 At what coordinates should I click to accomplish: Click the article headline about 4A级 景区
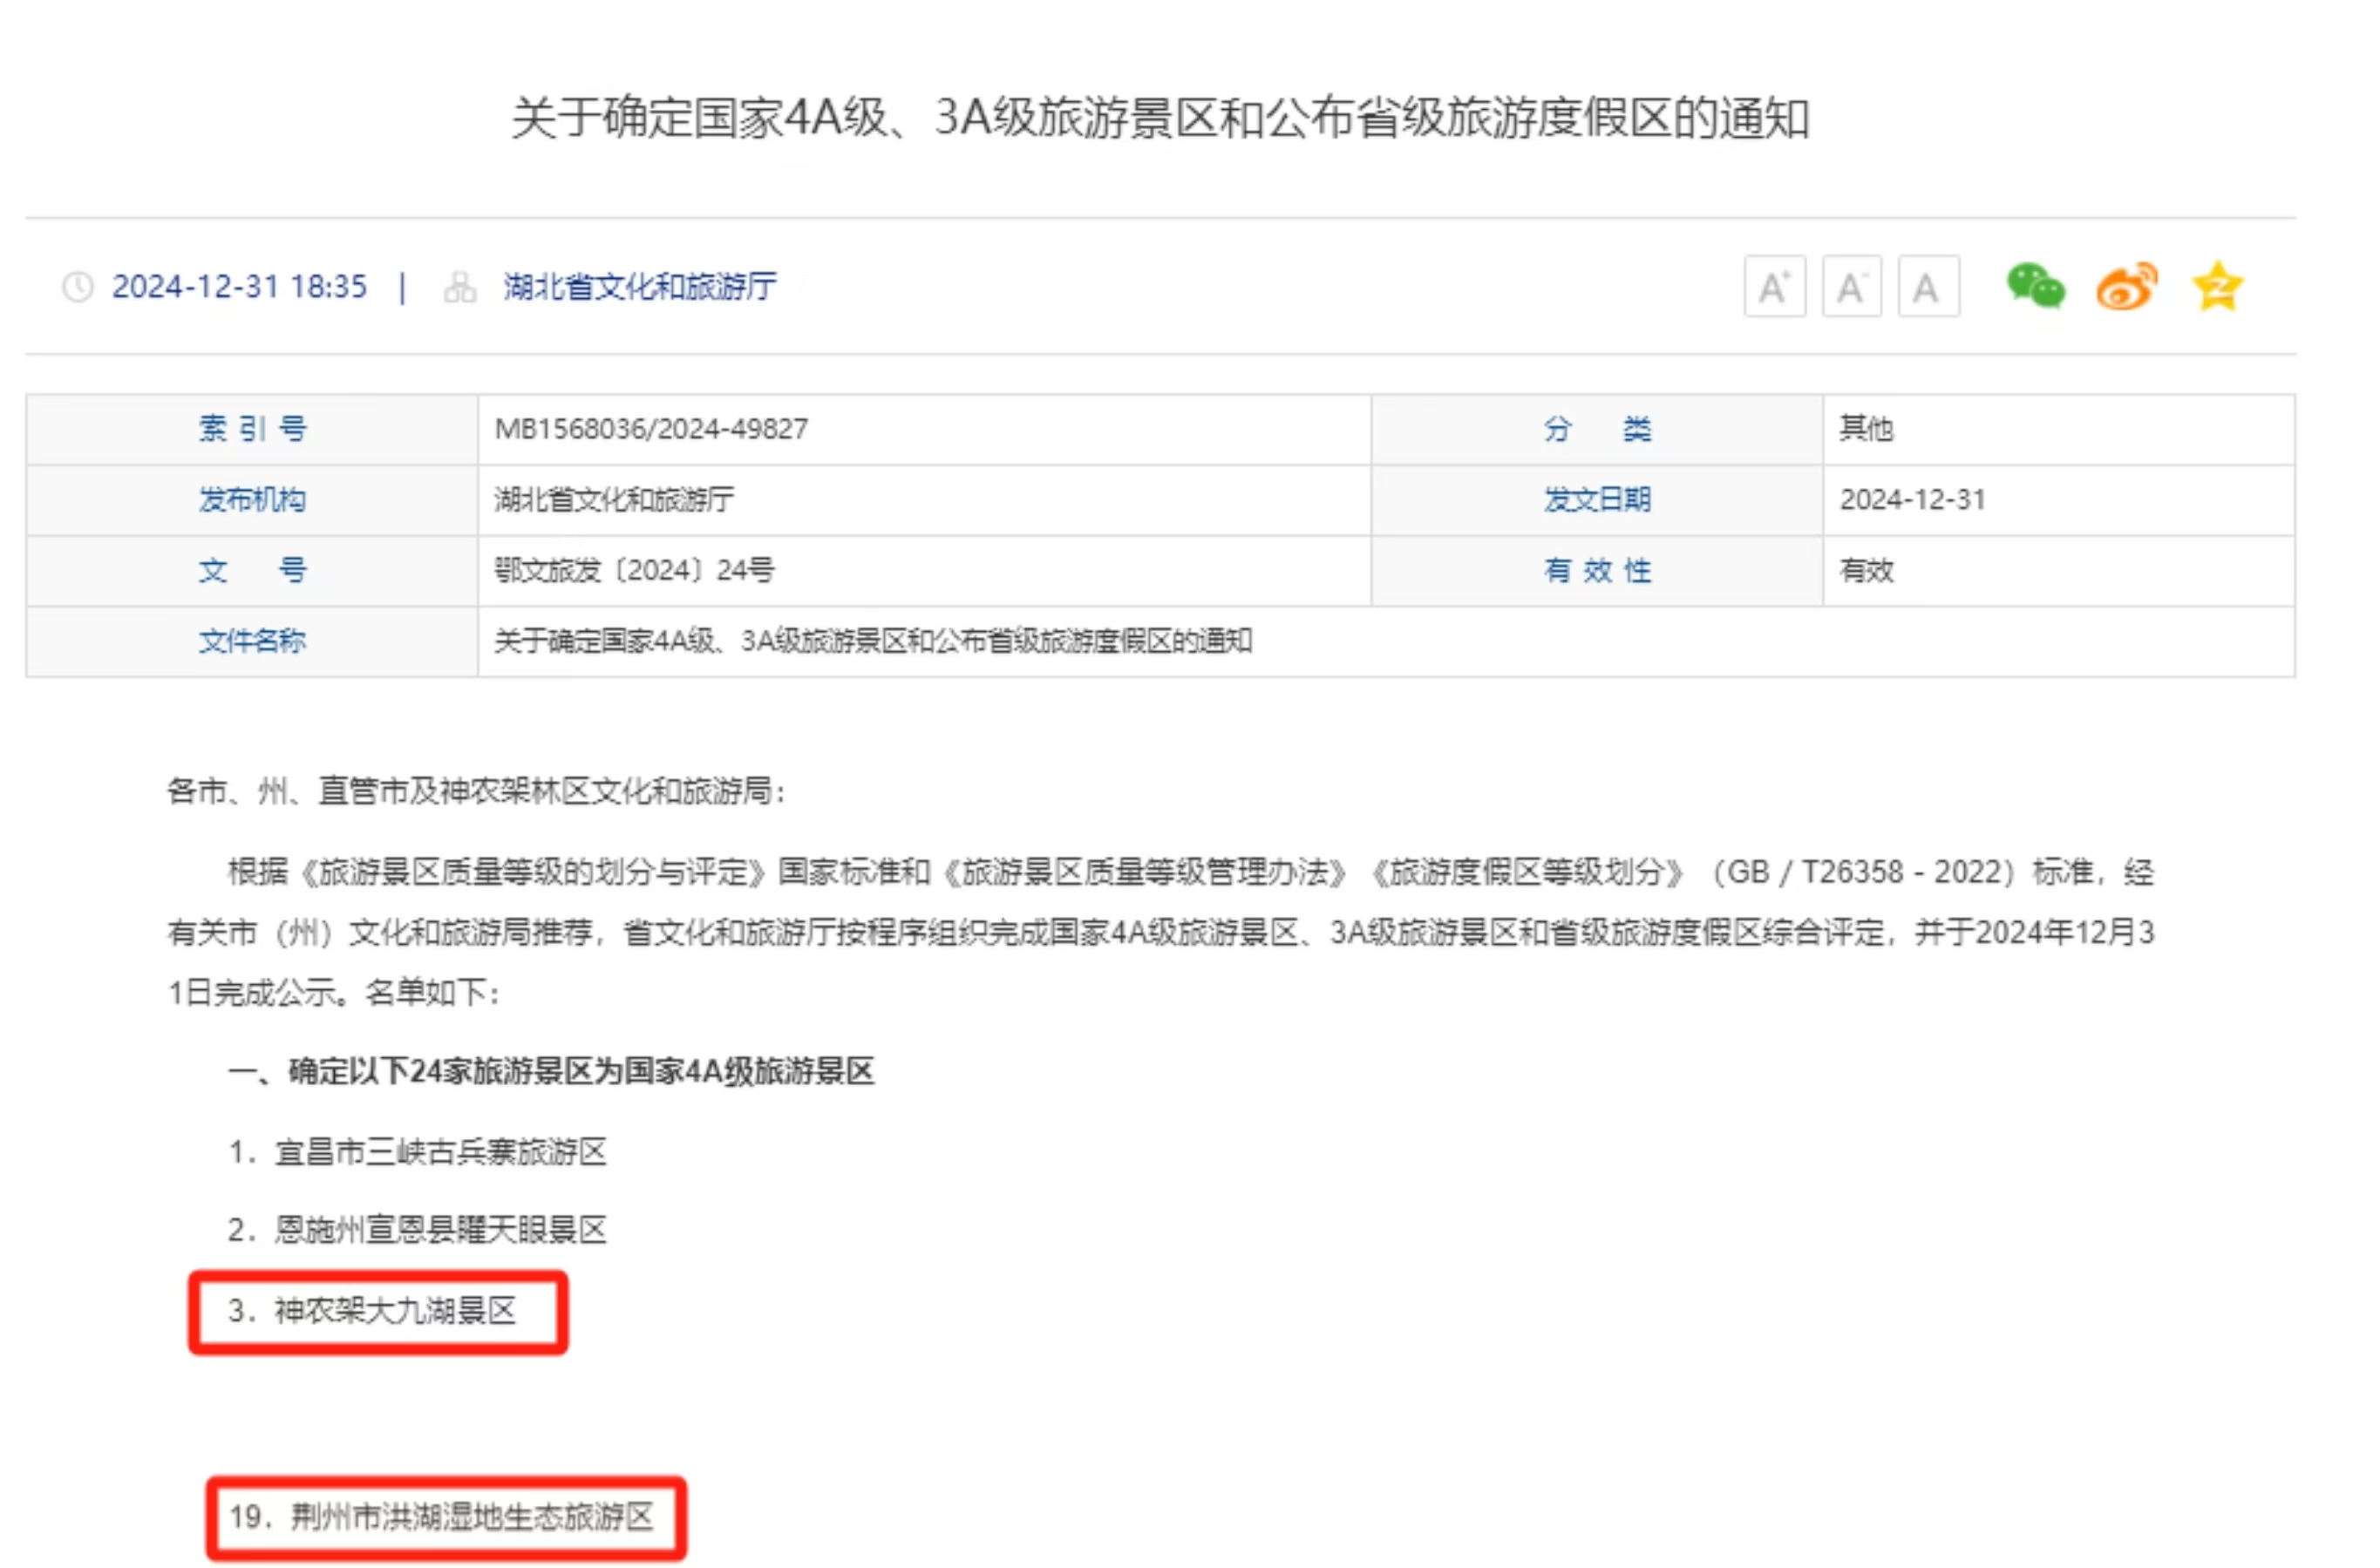pyautogui.click(x=1160, y=118)
